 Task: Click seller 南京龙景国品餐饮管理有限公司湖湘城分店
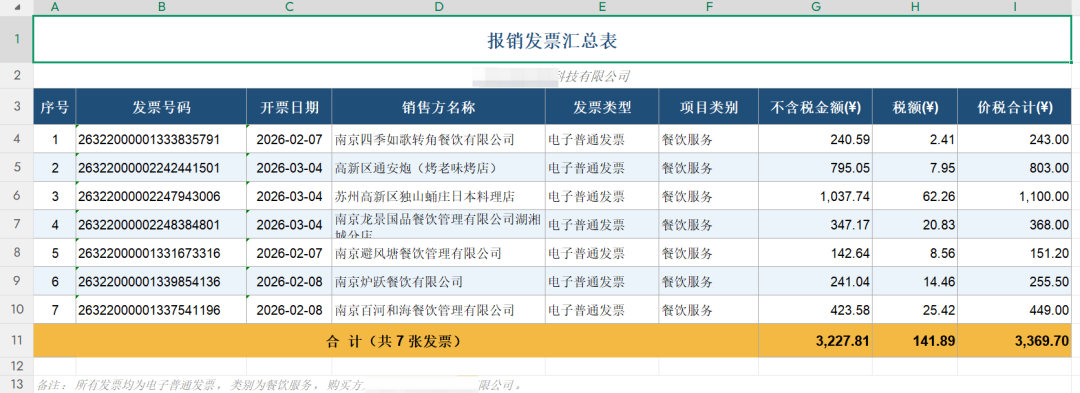pyautogui.click(x=439, y=224)
